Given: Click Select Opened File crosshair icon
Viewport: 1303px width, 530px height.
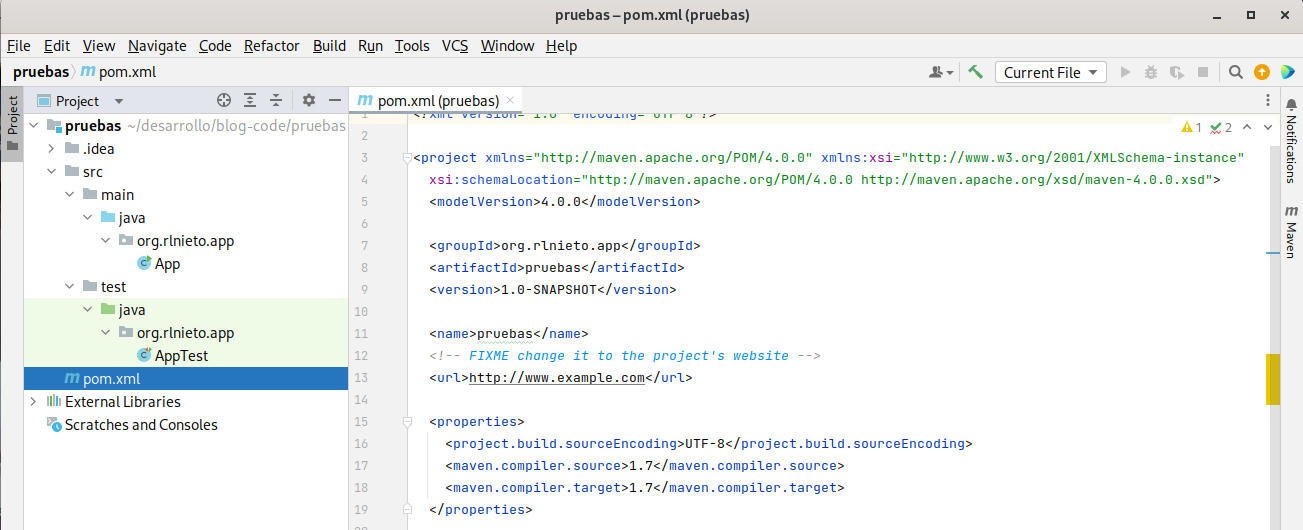Looking at the screenshot, I should coord(224,100).
